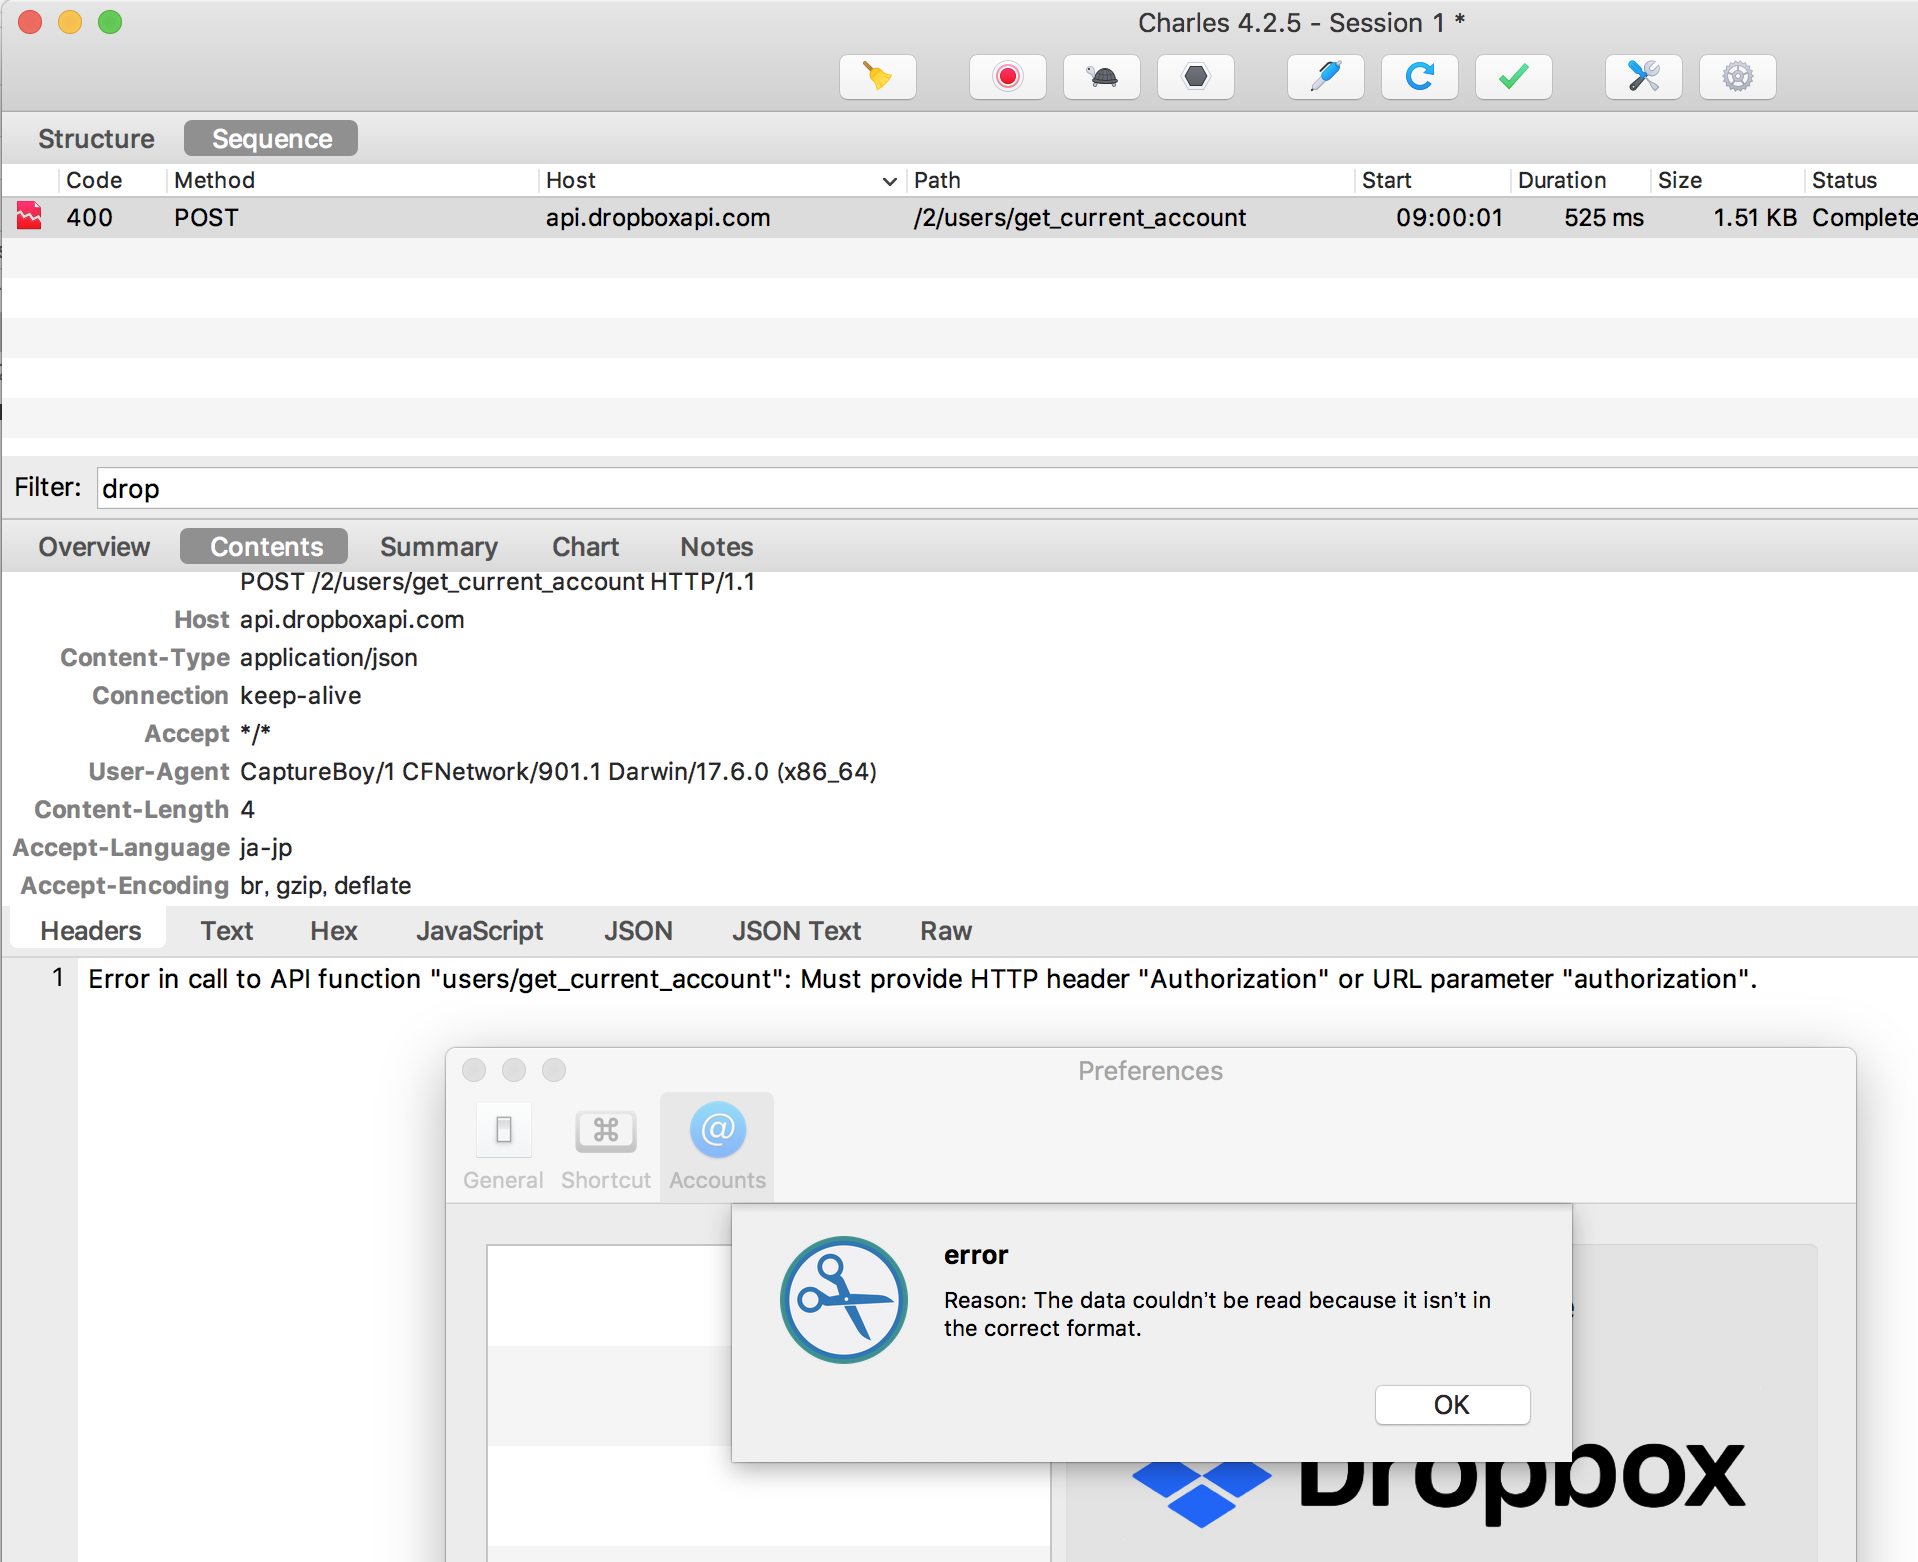Click the Repeat request refresh icon
This screenshot has width=1918, height=1562.
(1419, 77)
